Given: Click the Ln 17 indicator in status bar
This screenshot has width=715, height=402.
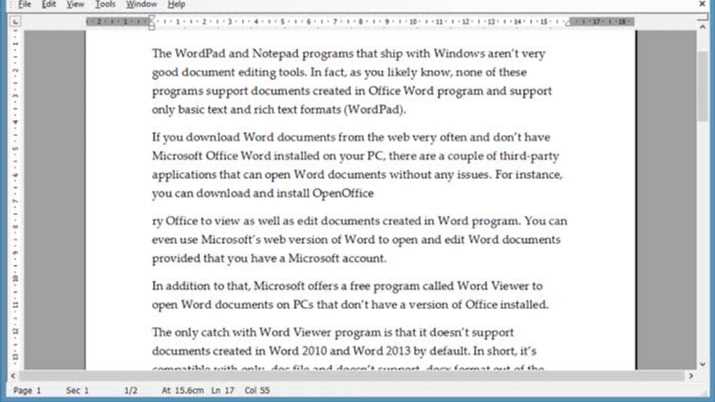Looking at the screenshot, I should click(x=222, y=391).
